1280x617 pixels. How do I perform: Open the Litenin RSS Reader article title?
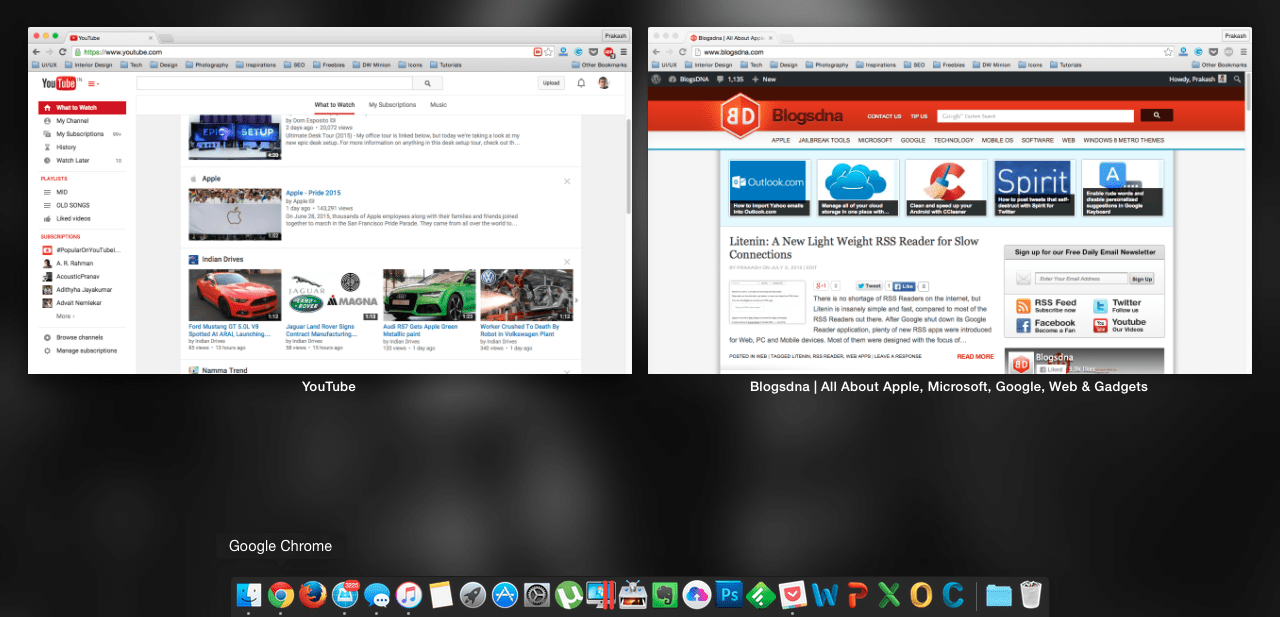pyautogui.click(x=853, y=248)
